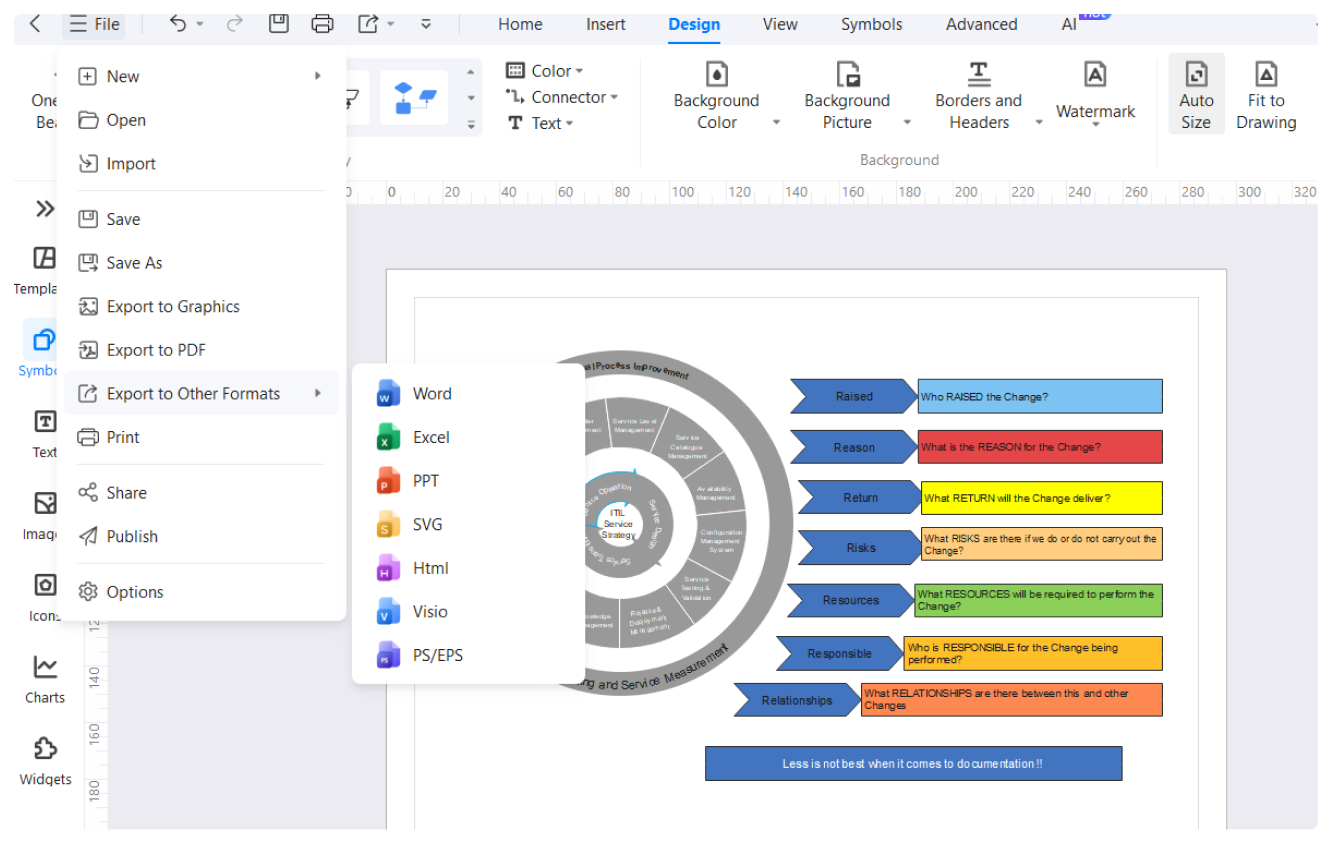The image size is (1332, 844).
Task: Choose Open in the File menu
Action: [x=201, y=120]
